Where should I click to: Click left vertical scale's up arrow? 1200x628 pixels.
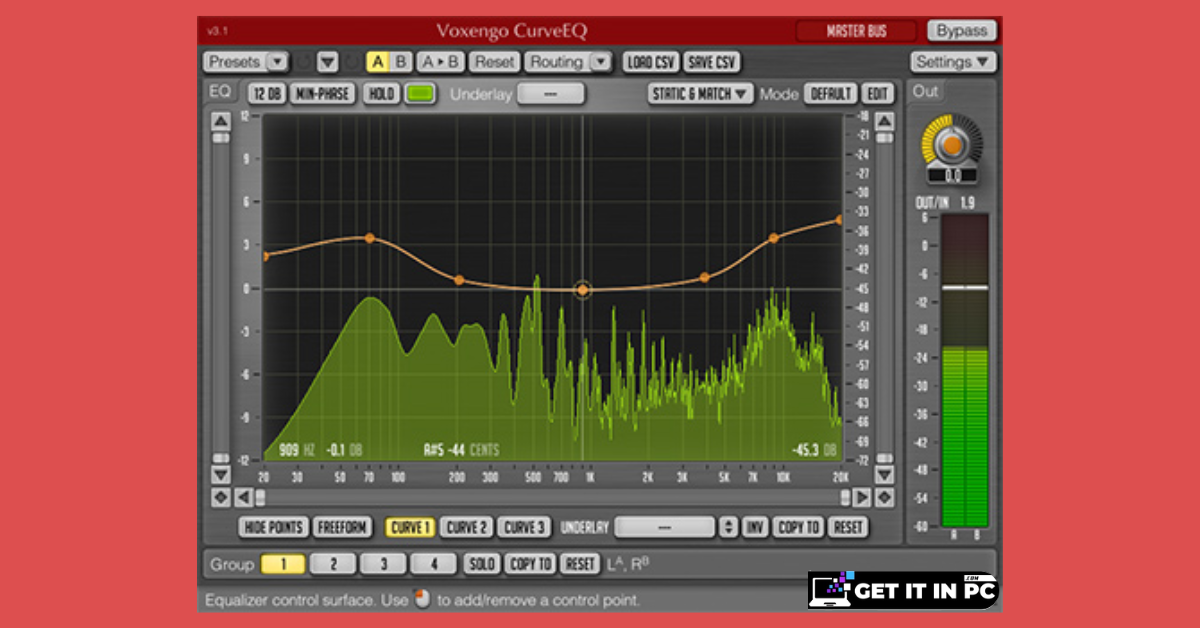221,121
